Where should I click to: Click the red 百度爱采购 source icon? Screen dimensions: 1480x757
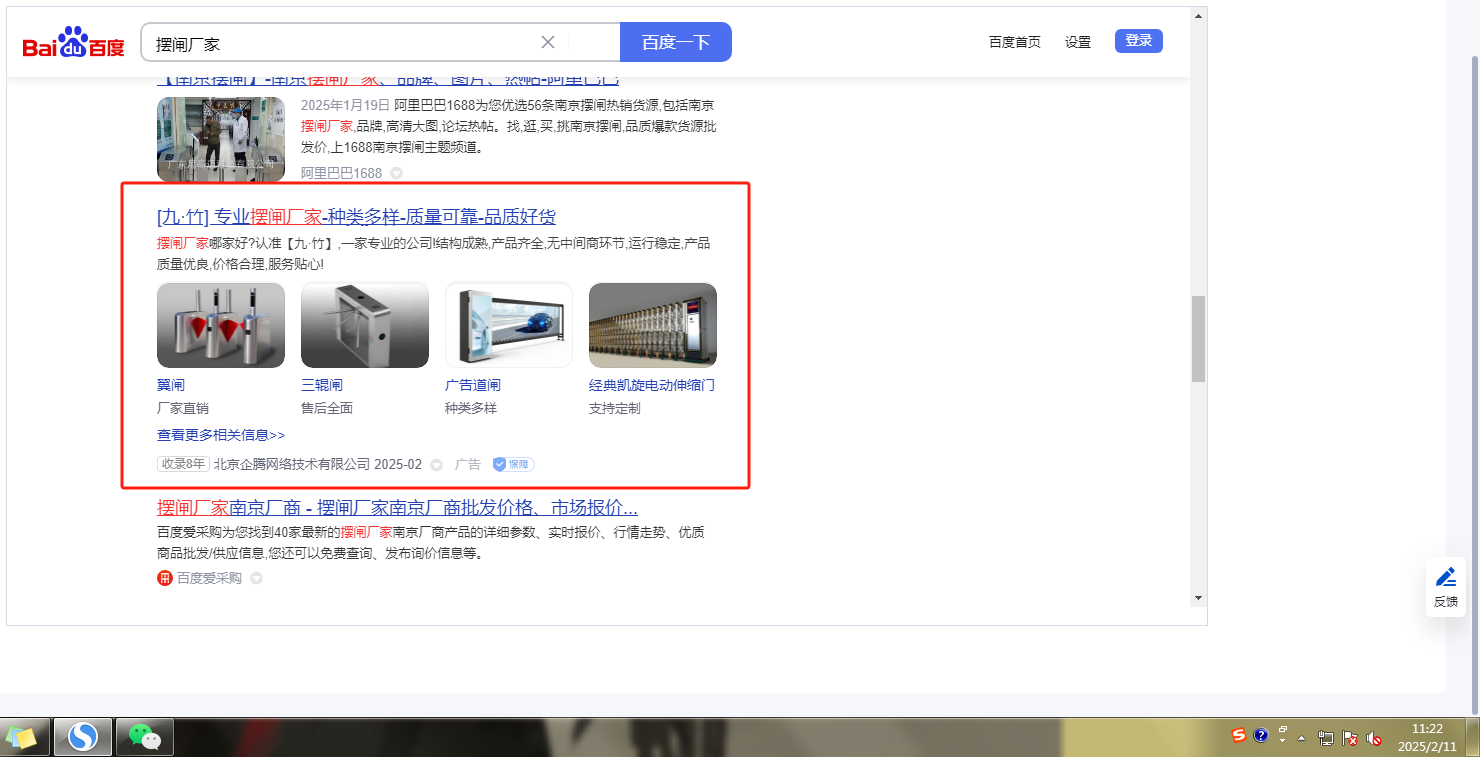(x=165, y=578)
